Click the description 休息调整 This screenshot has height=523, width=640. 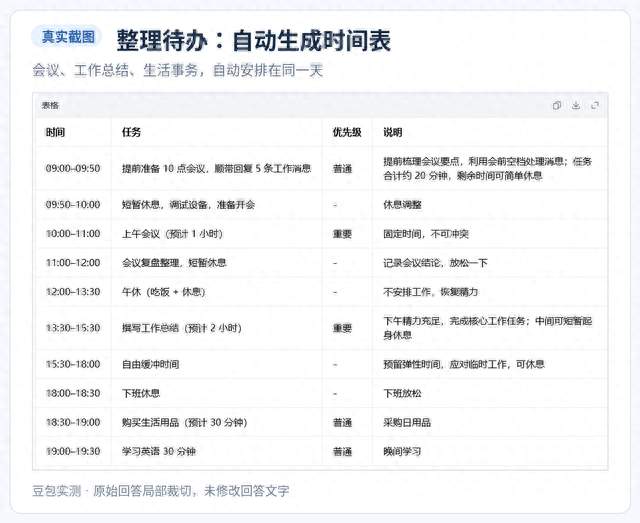pos(402,205)
